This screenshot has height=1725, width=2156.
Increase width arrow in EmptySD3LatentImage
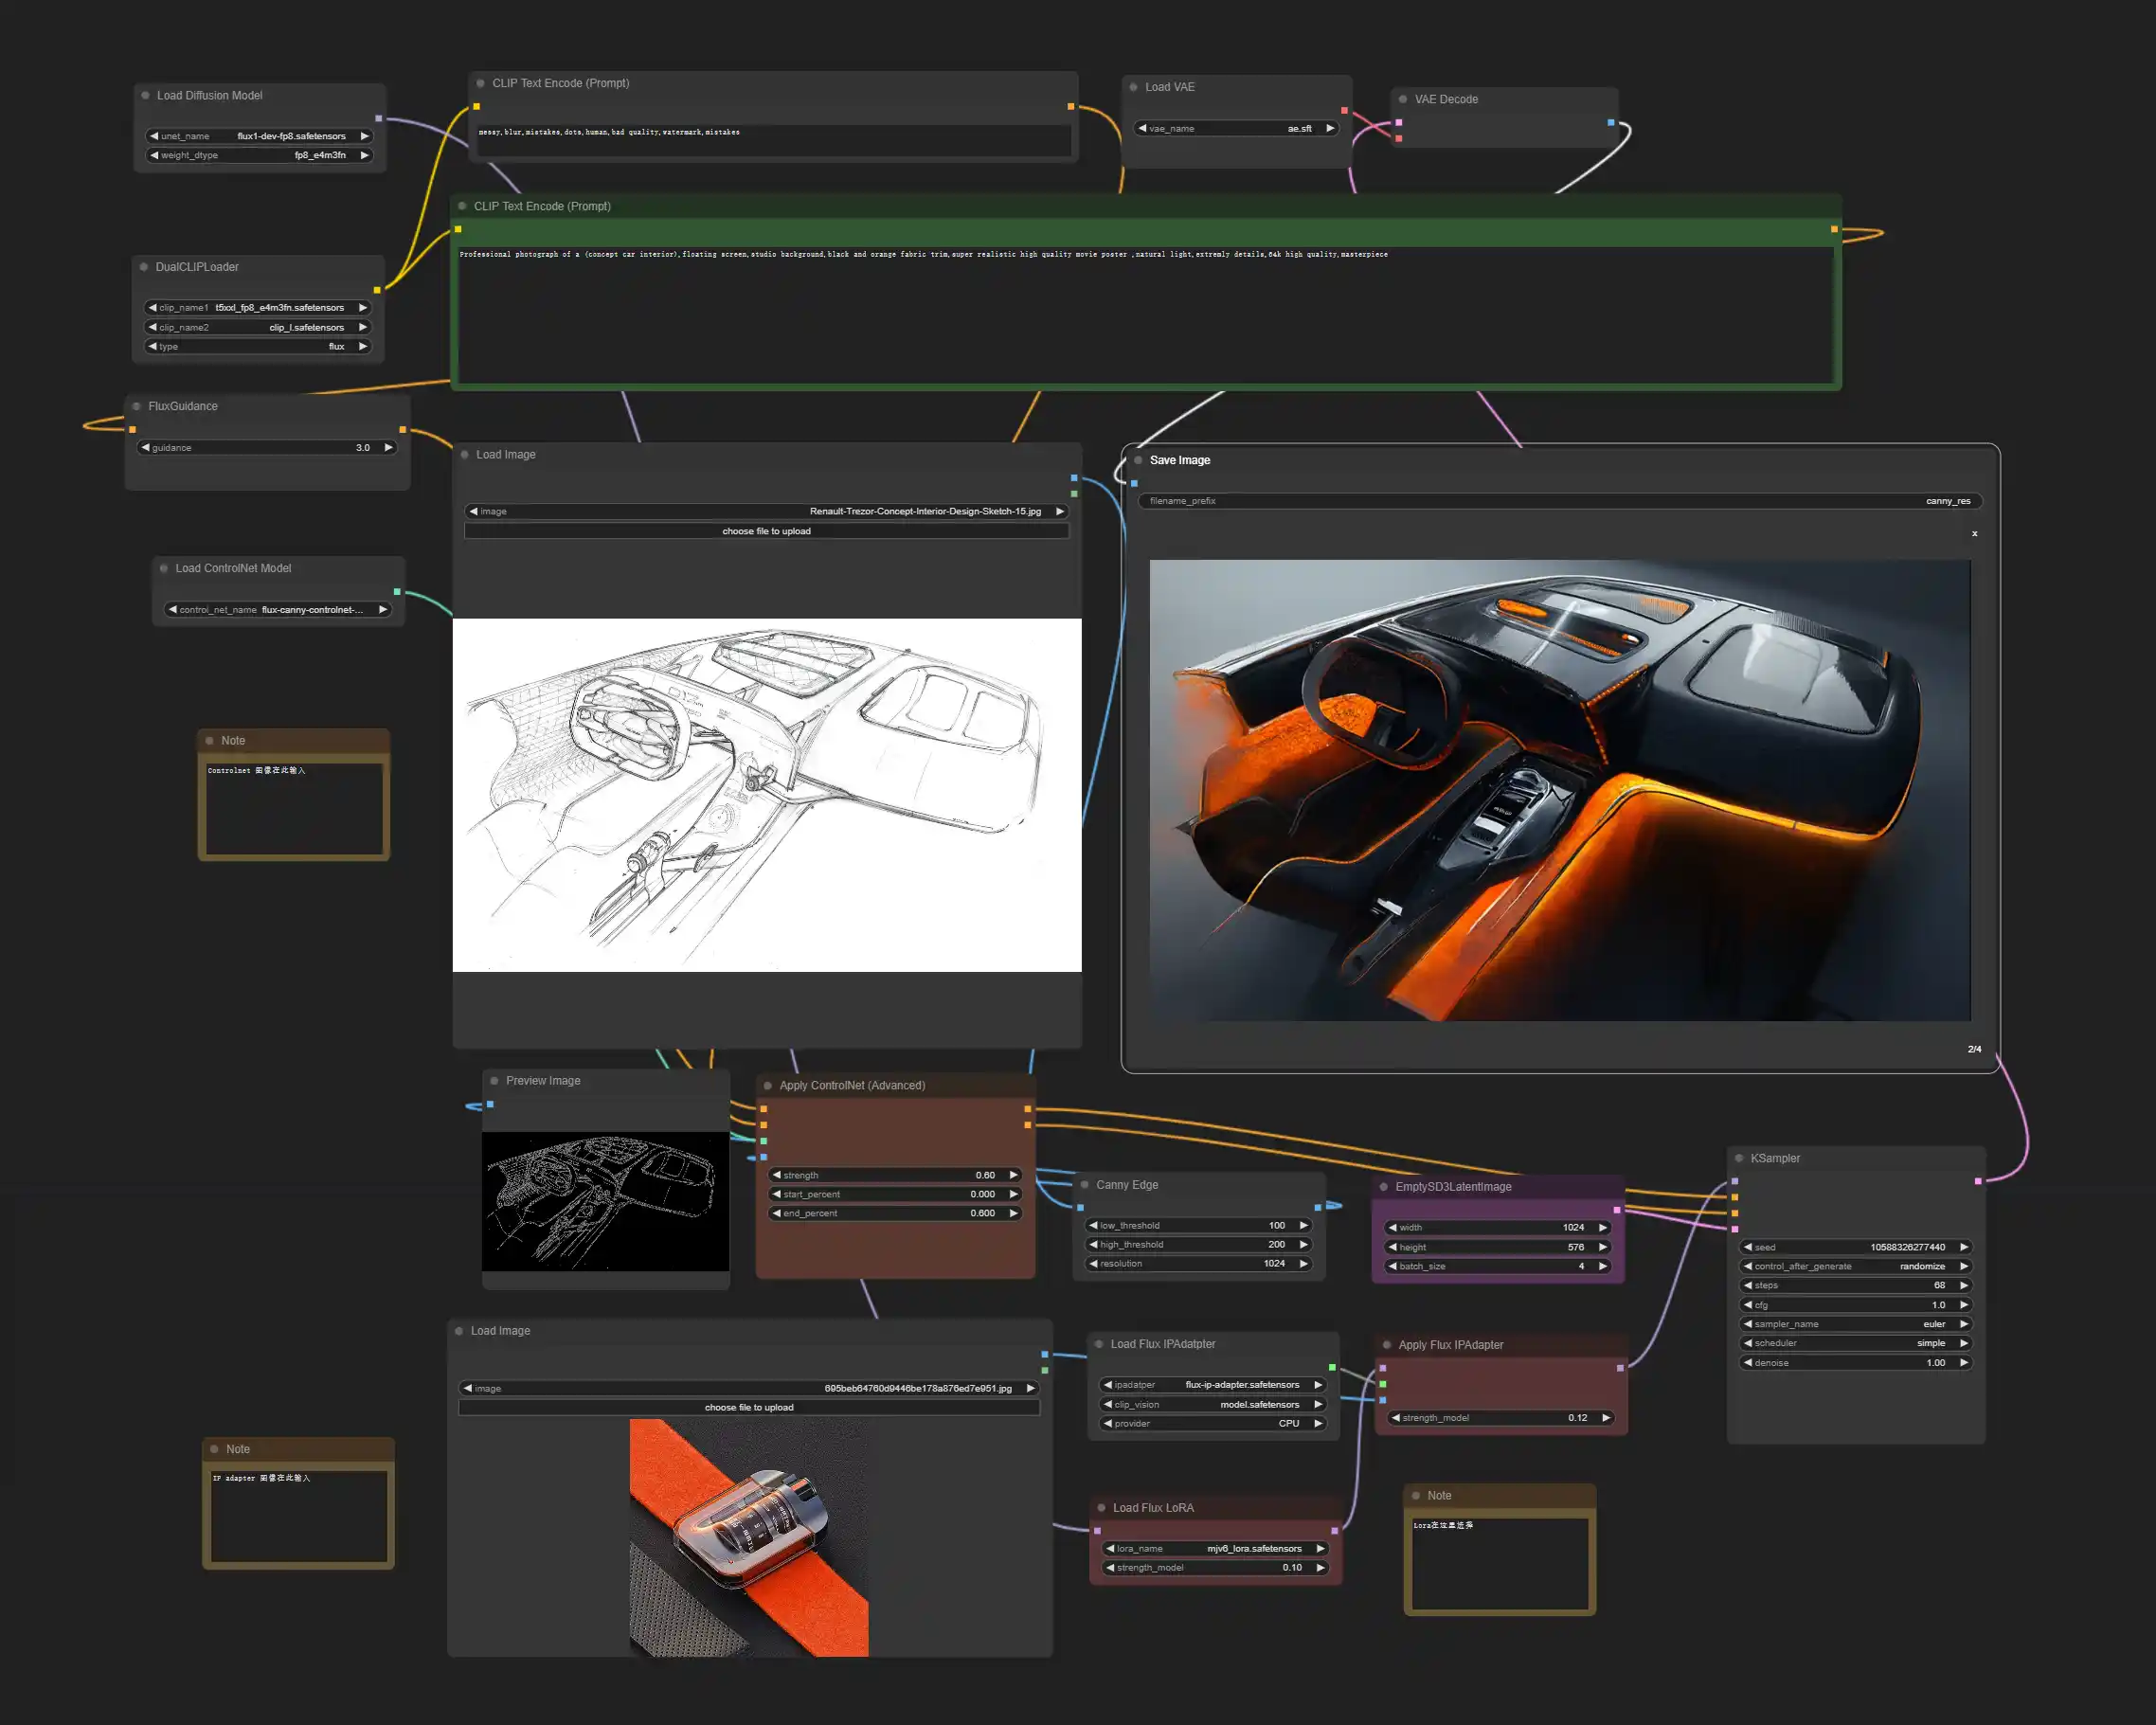pos(1603,1227)
